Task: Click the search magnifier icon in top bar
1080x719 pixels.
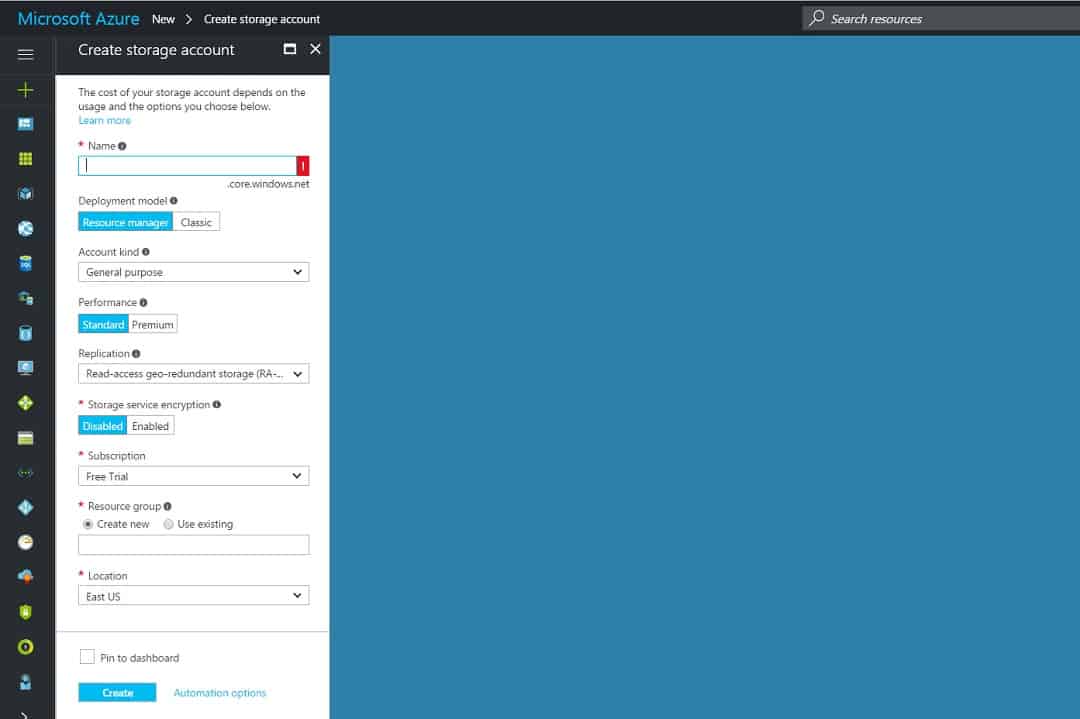Action: point(816,18)
